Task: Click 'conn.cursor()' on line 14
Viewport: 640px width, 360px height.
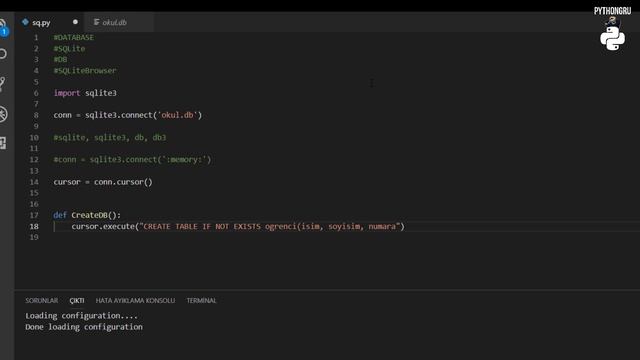Action: [x=123, y=182]
